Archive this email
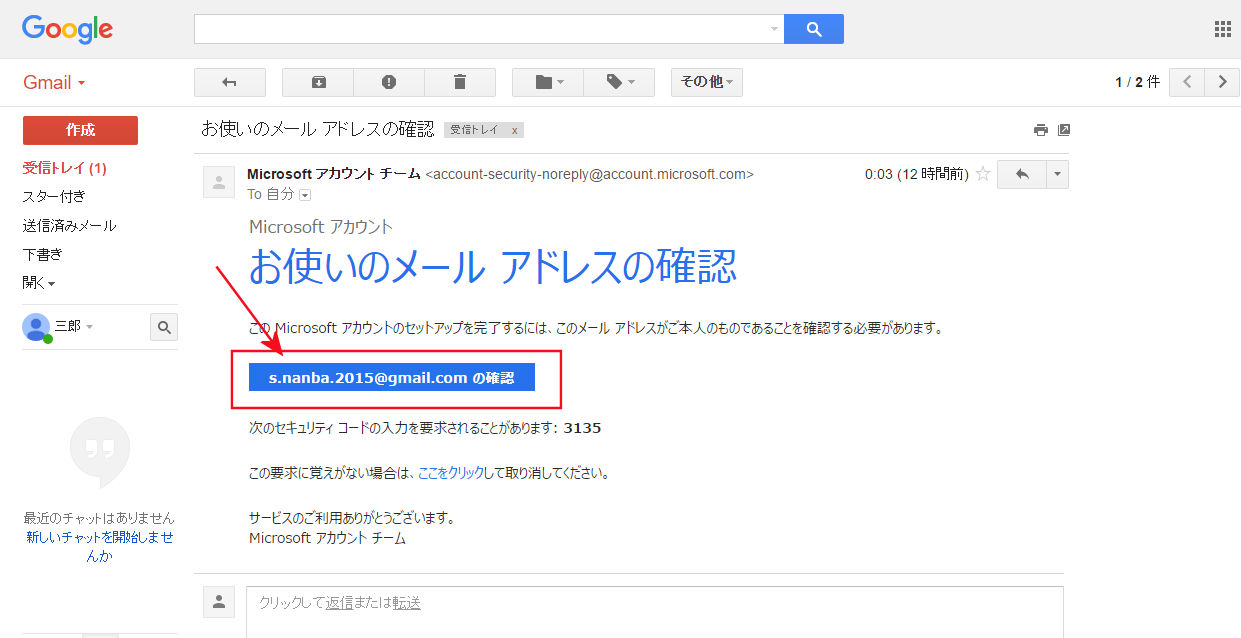 tap(318, 82)
